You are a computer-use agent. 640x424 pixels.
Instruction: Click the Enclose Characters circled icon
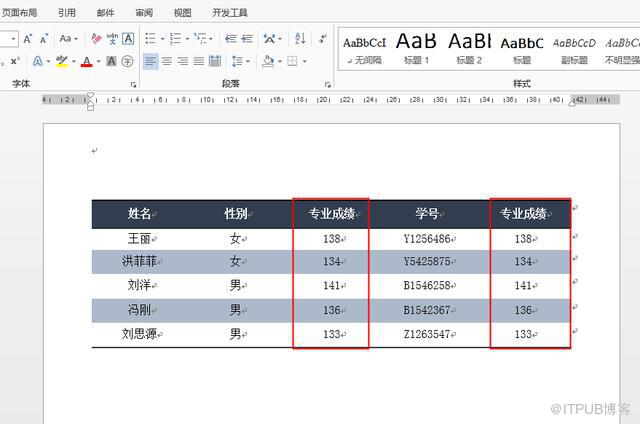[x=127, y=61]
